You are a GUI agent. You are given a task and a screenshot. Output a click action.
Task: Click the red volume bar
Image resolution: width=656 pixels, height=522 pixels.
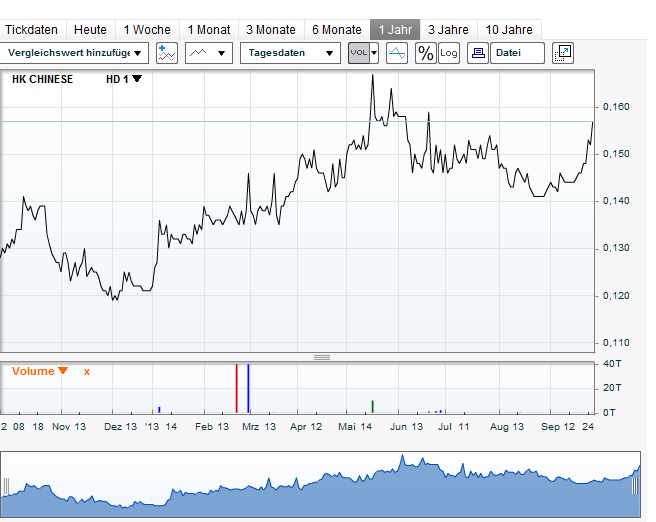(x=236, y=389)
